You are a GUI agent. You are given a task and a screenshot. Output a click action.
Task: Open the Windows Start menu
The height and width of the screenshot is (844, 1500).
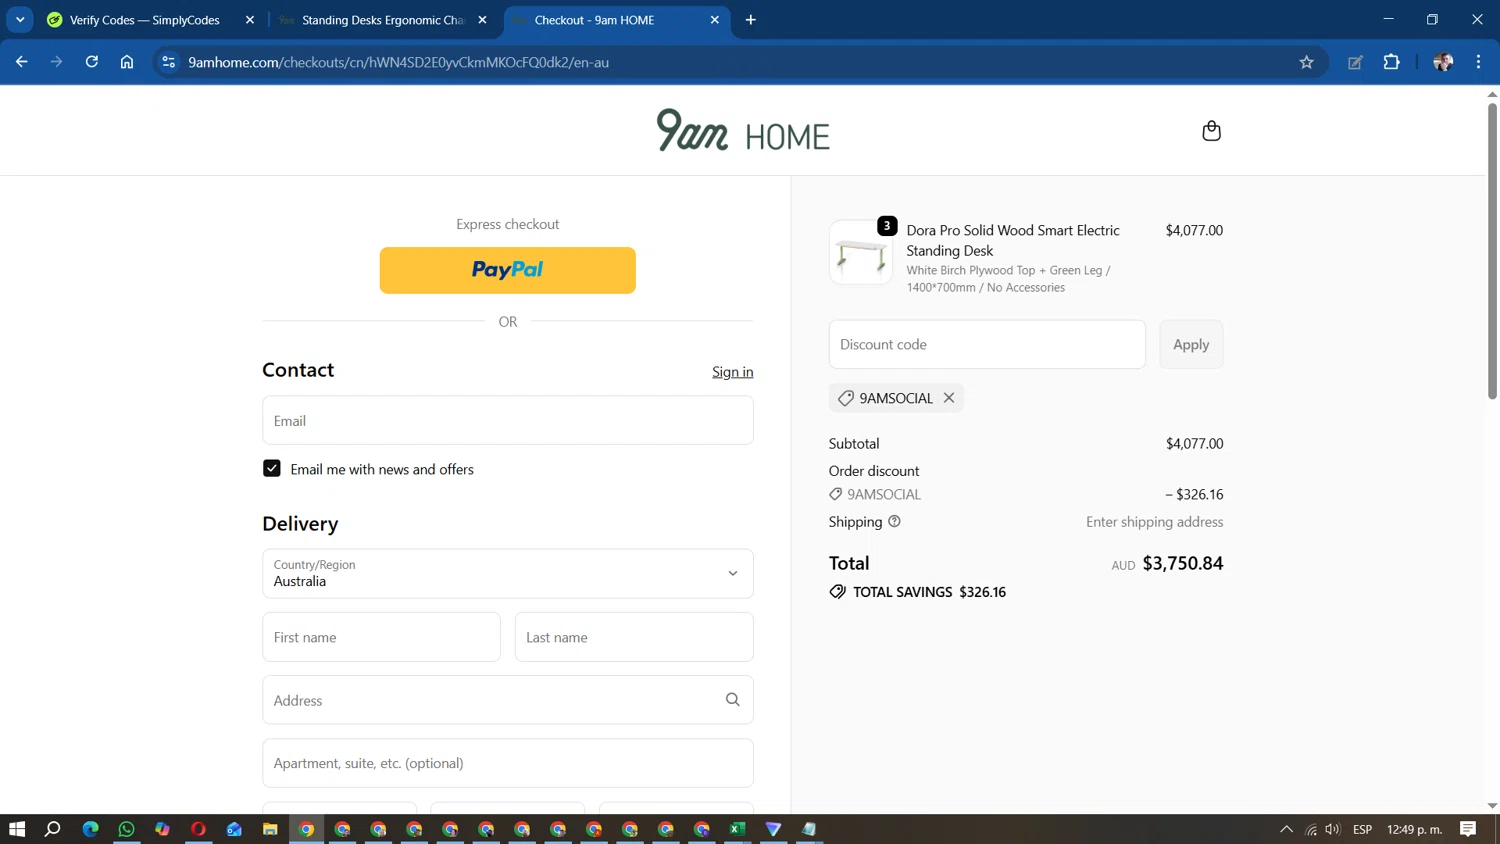point(17,829)
